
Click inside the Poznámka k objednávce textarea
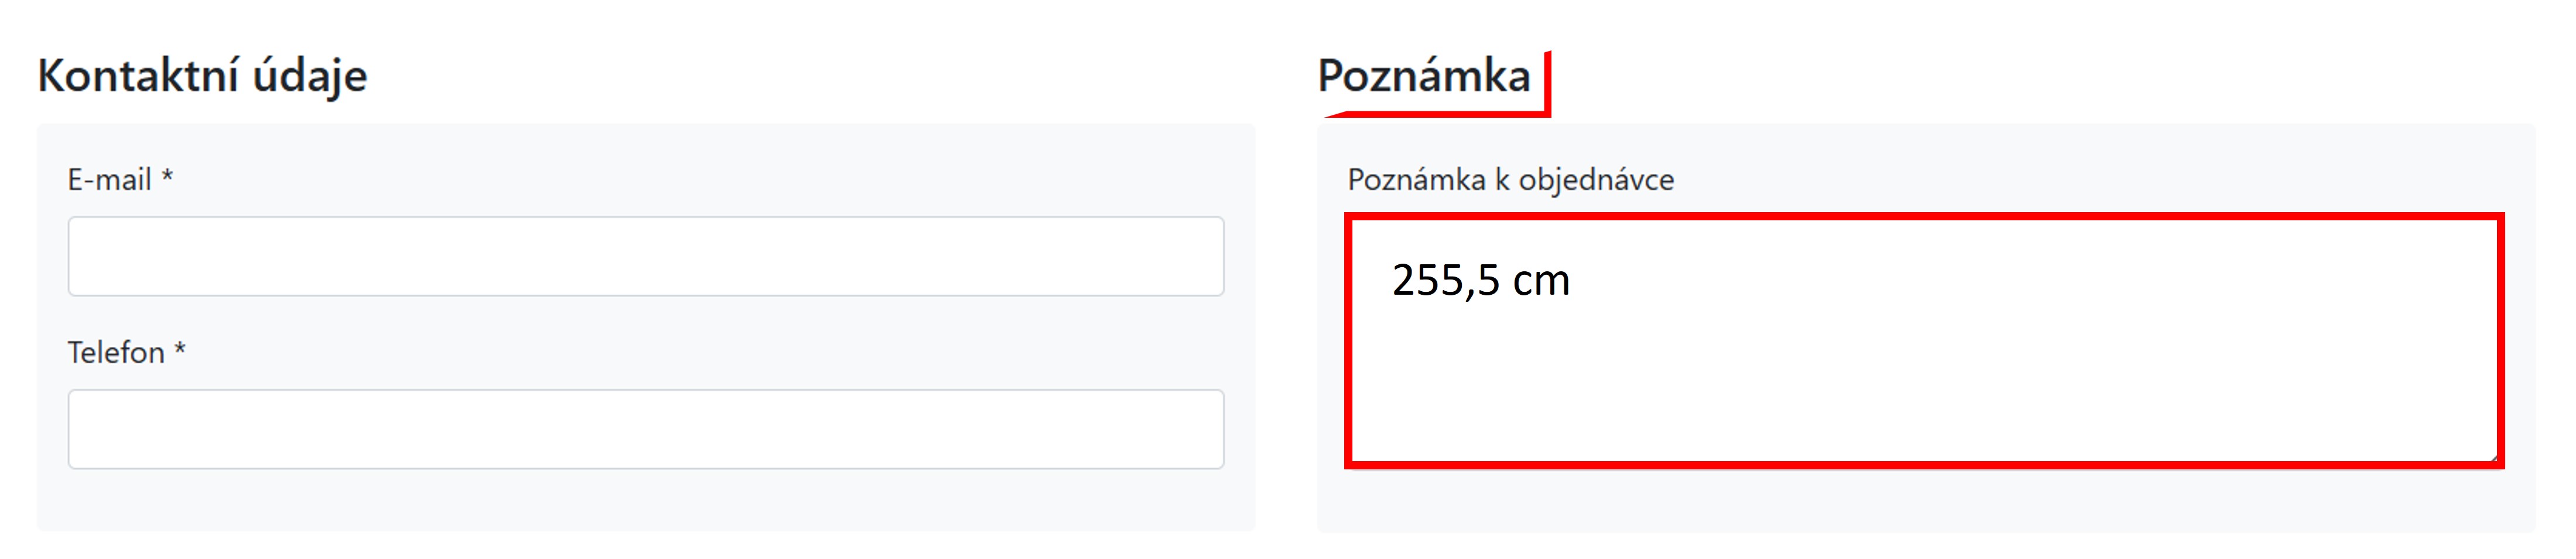click(x=1924, y=340)
